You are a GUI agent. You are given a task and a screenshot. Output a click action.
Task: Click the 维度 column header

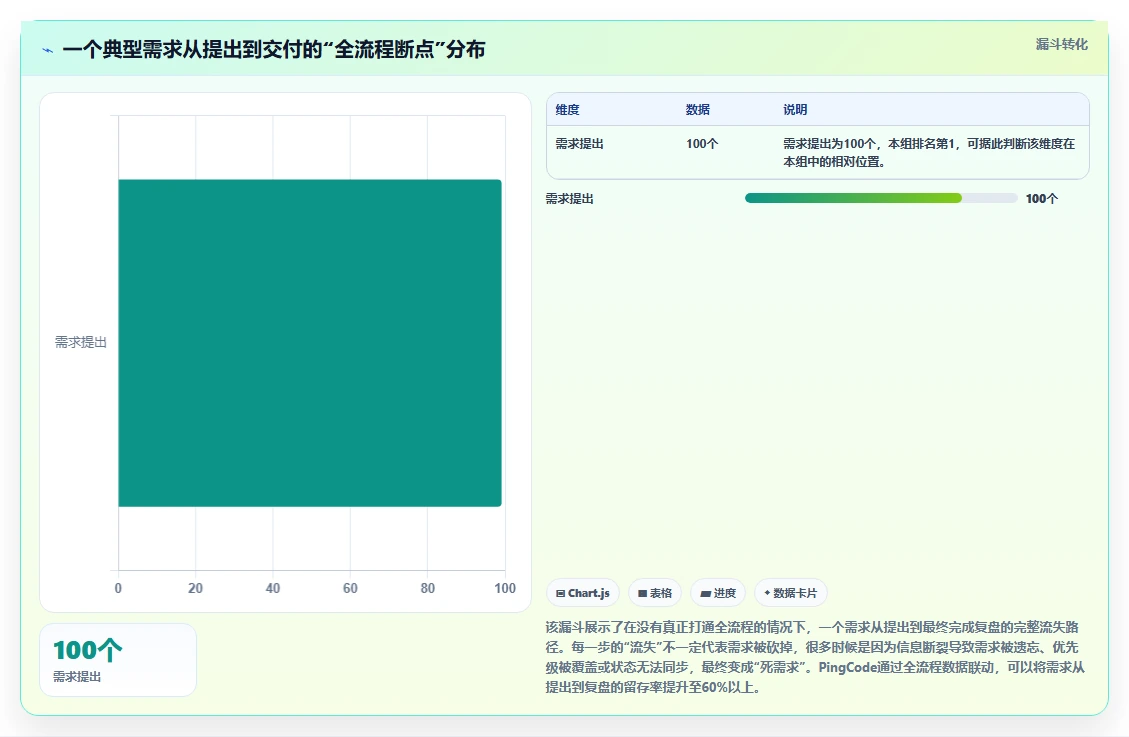567,109
